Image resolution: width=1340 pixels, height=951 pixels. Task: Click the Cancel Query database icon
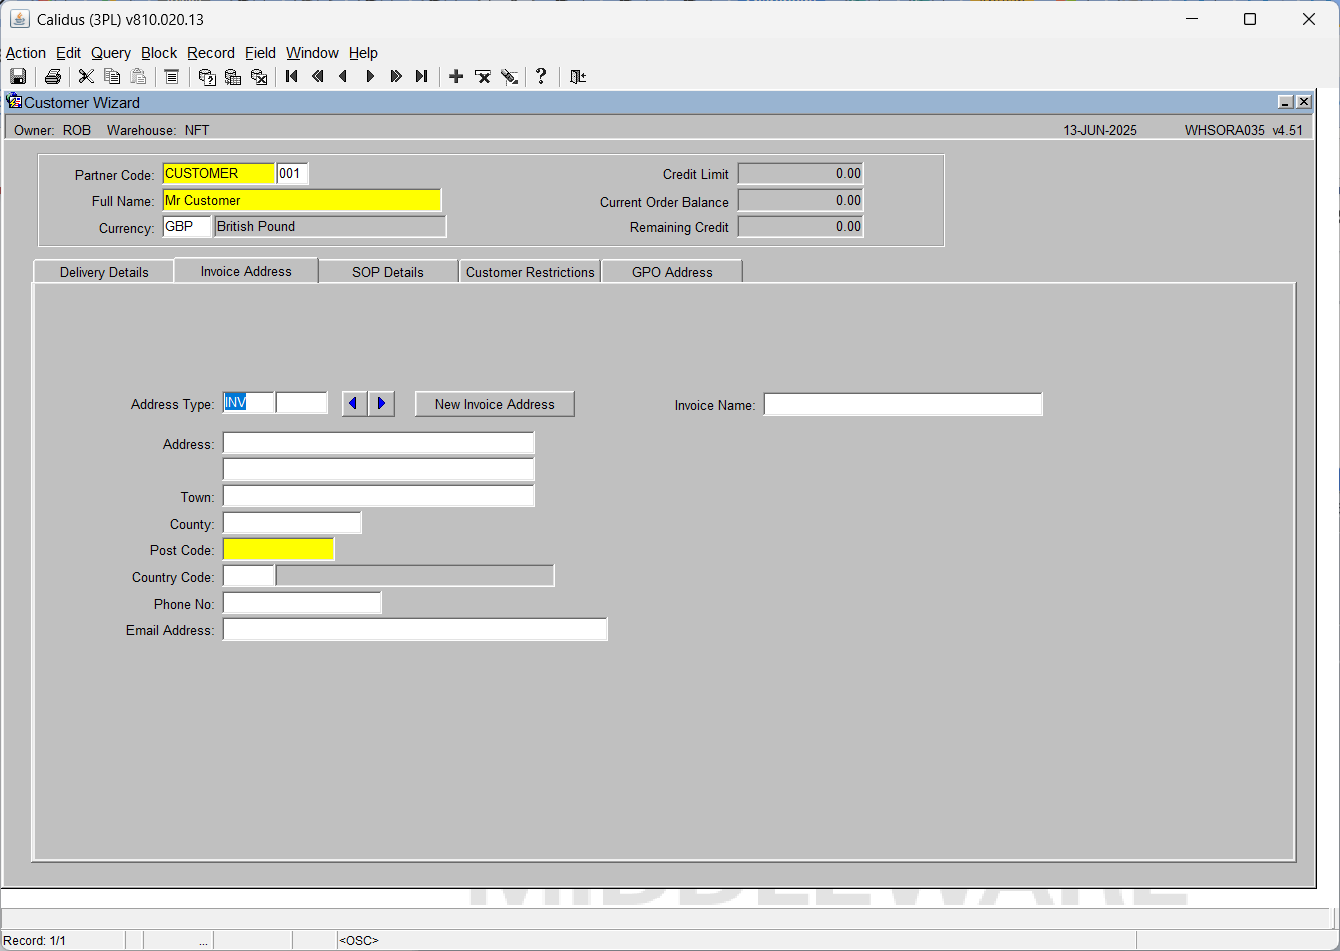(x=259, y=77)
